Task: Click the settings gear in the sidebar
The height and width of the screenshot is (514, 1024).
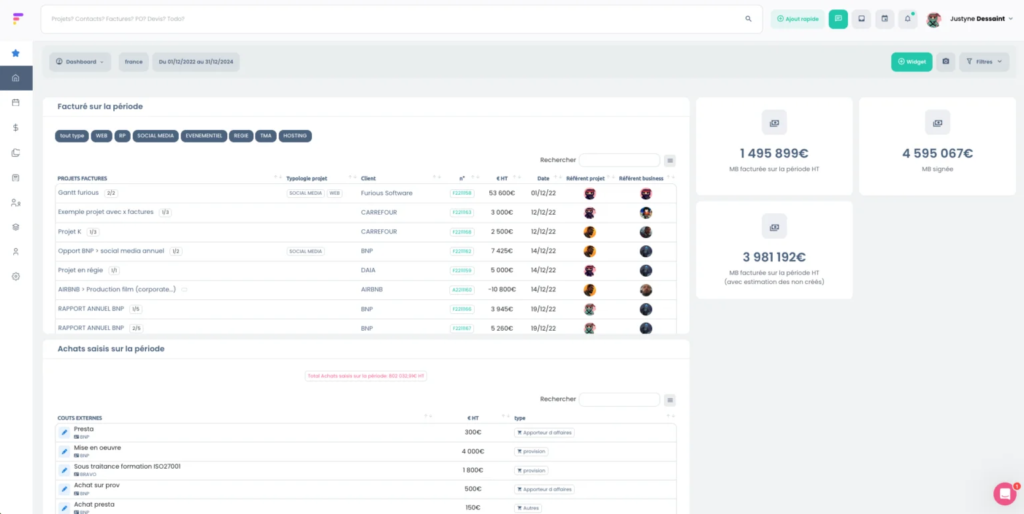Action: point(15,276)
